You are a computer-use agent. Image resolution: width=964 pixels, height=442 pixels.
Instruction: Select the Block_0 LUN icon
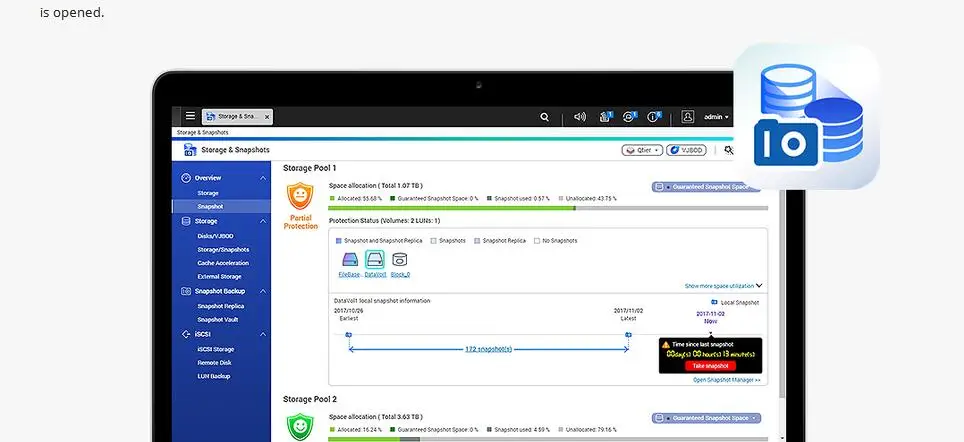point(400,259)
